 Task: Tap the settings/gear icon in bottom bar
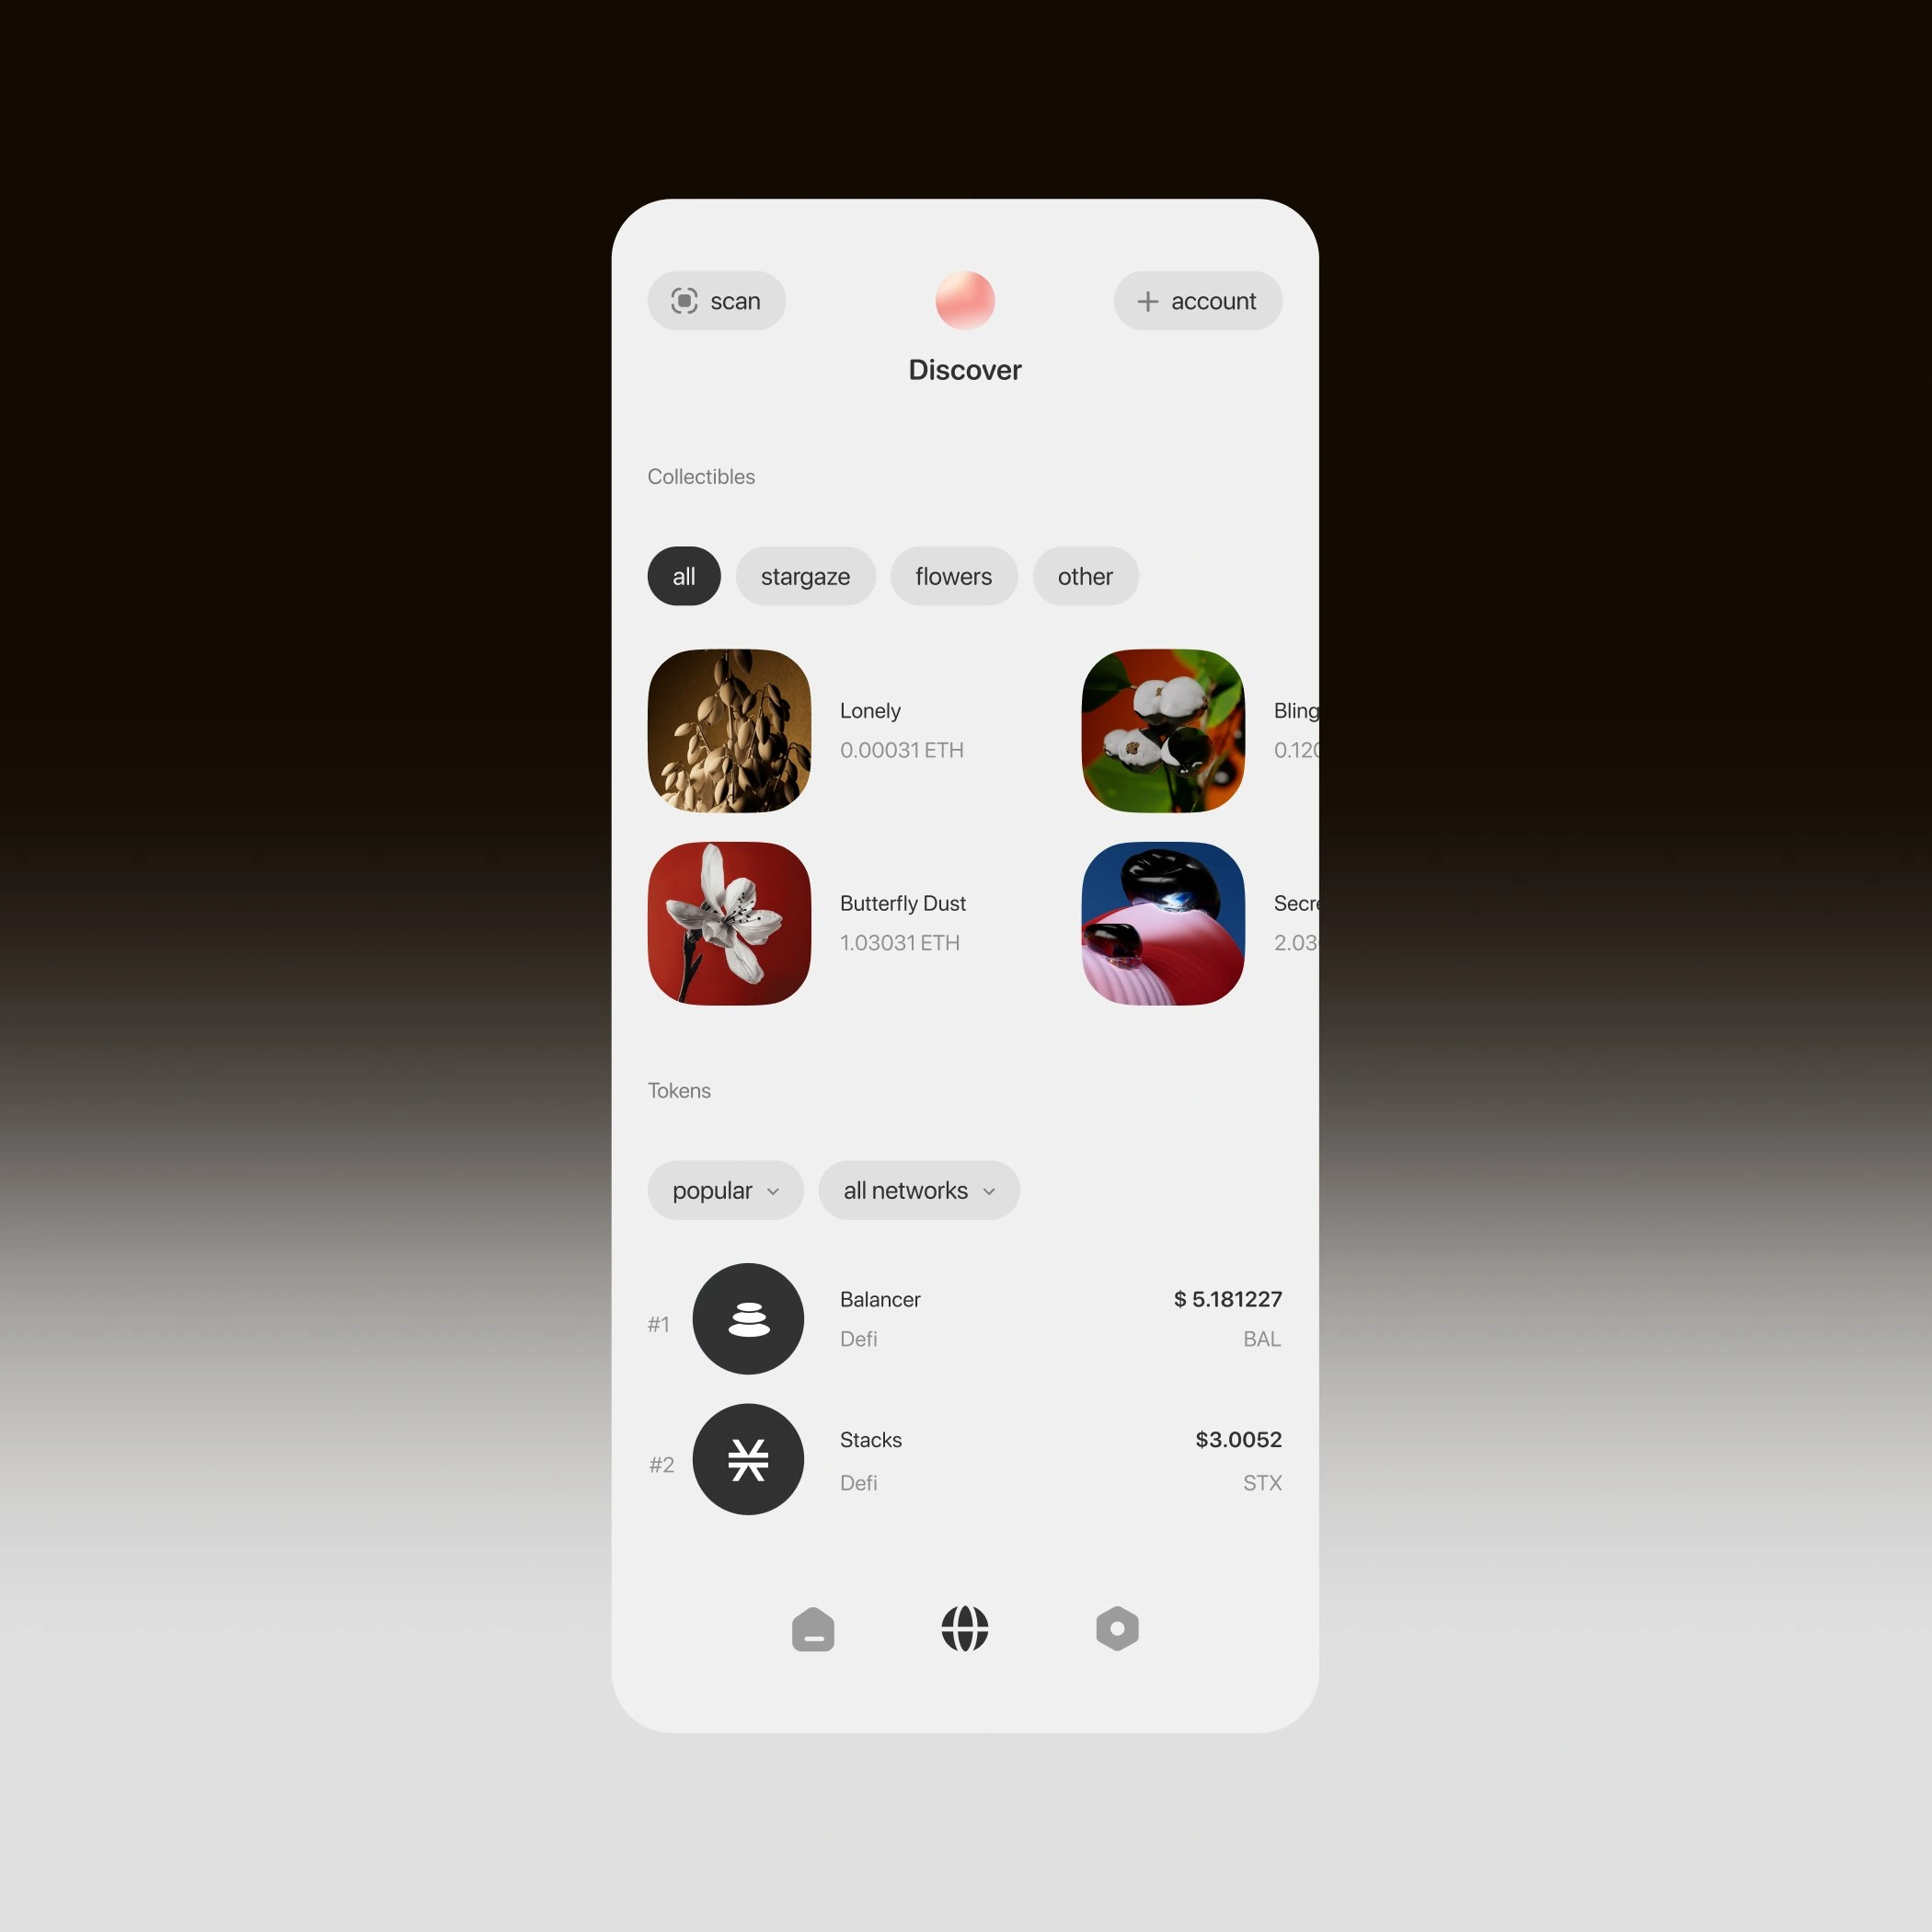tap(1116, 1627)
